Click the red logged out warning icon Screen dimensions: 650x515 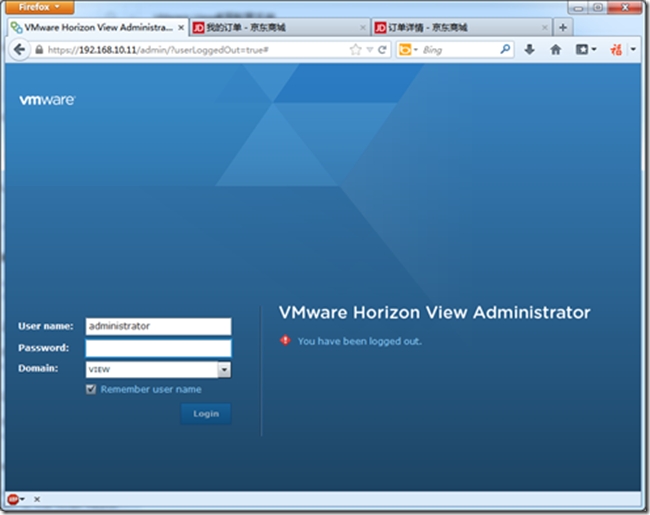click(285, 340)
